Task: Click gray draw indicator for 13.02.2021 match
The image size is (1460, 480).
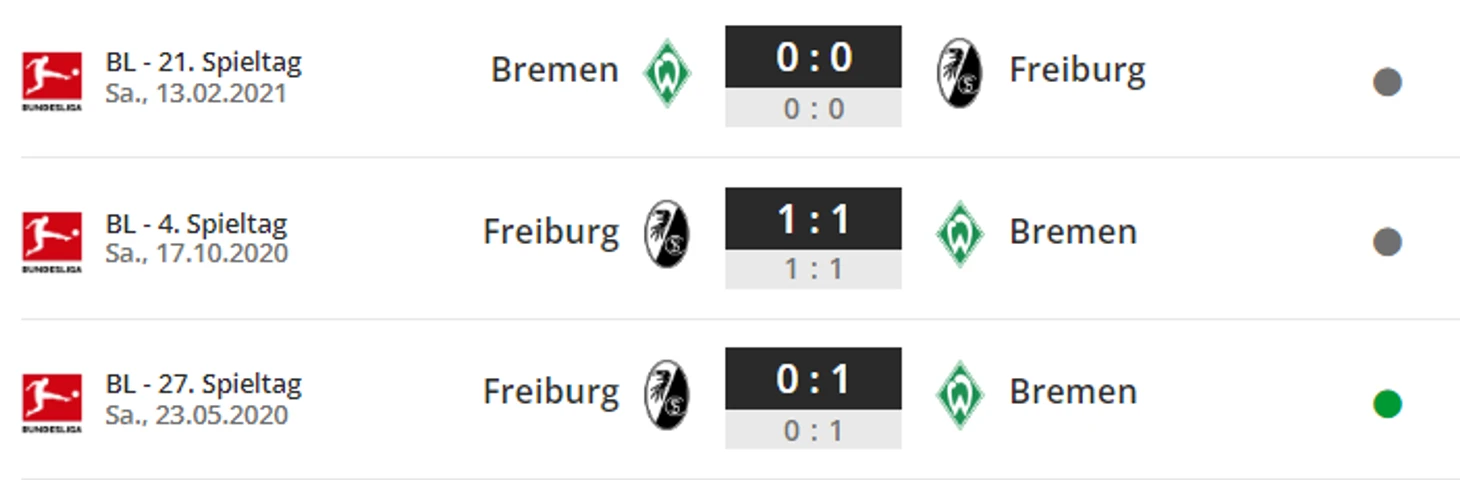Action: [x=1387, y=82]
